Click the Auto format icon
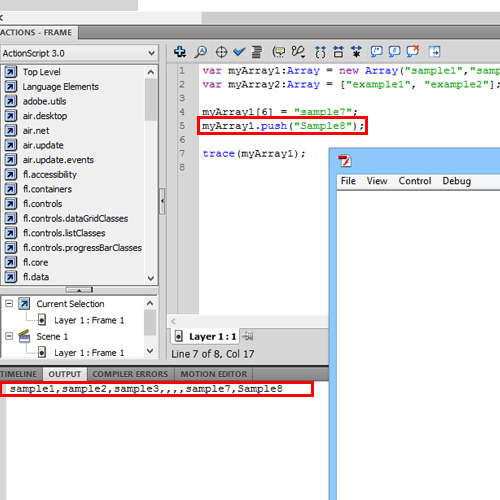Image resolution: width=500 pixels, height=500 pixels. [257, 52]
